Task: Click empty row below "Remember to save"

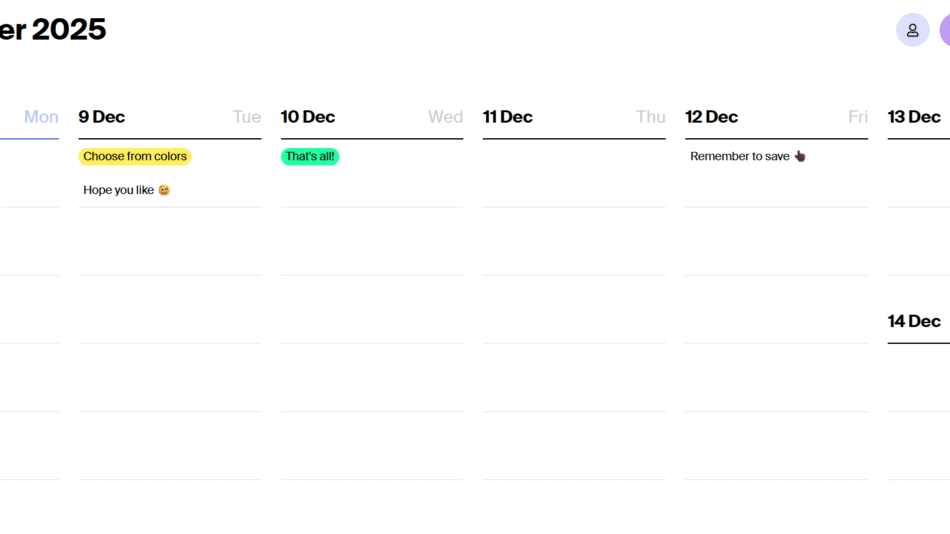Action: [776, 190]
